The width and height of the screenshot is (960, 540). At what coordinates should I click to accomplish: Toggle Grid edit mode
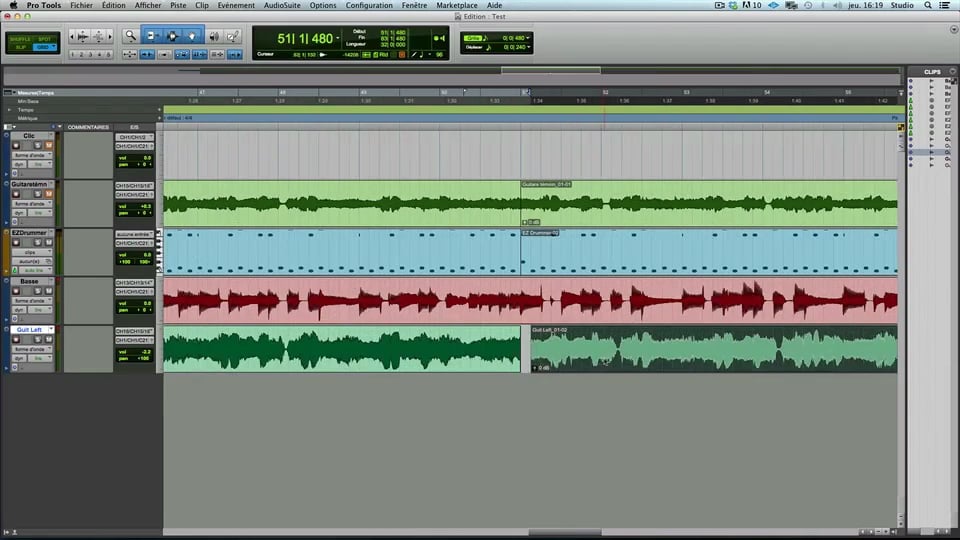(x=45, y=47)
